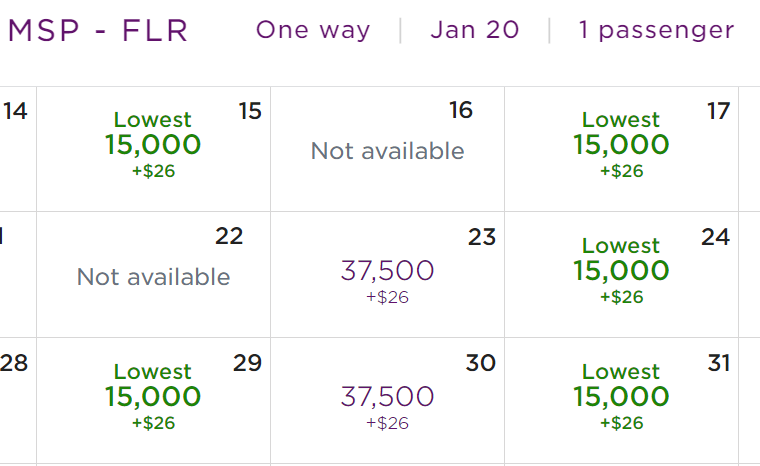Pick the 15,000 fare on January 24
Image resolution: width=760 pixels, height=466 pixels.
[621, 271]
